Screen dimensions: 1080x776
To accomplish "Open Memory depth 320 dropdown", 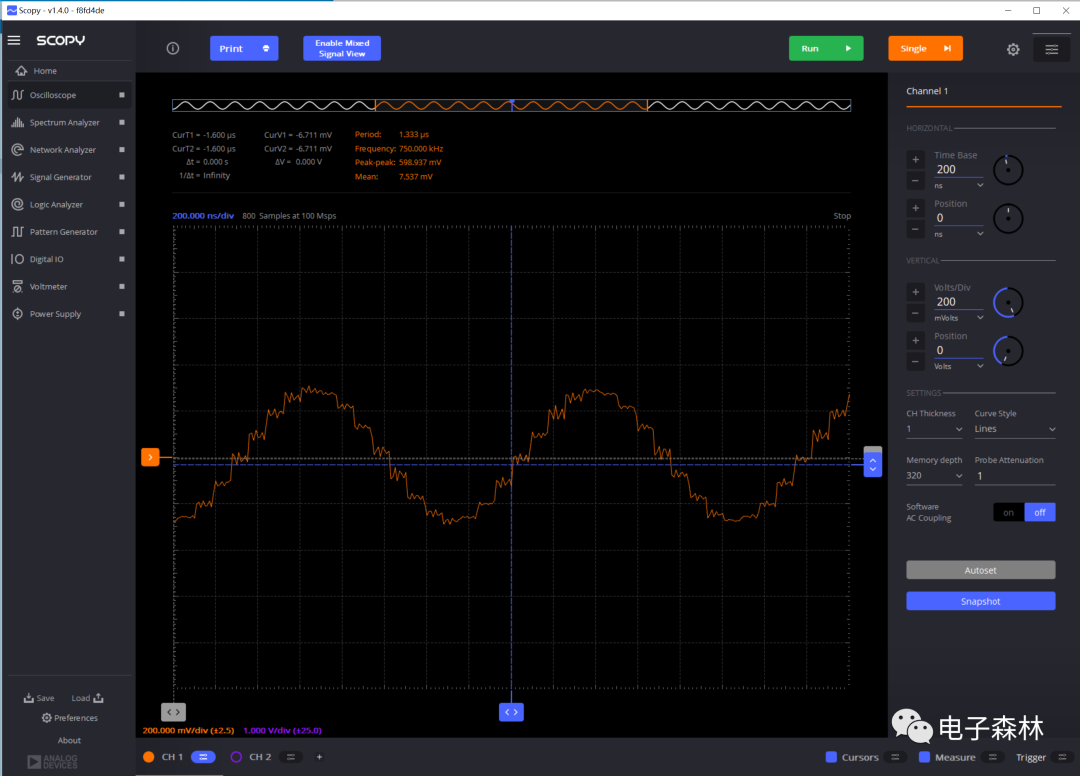I will [x=934, y=476].
